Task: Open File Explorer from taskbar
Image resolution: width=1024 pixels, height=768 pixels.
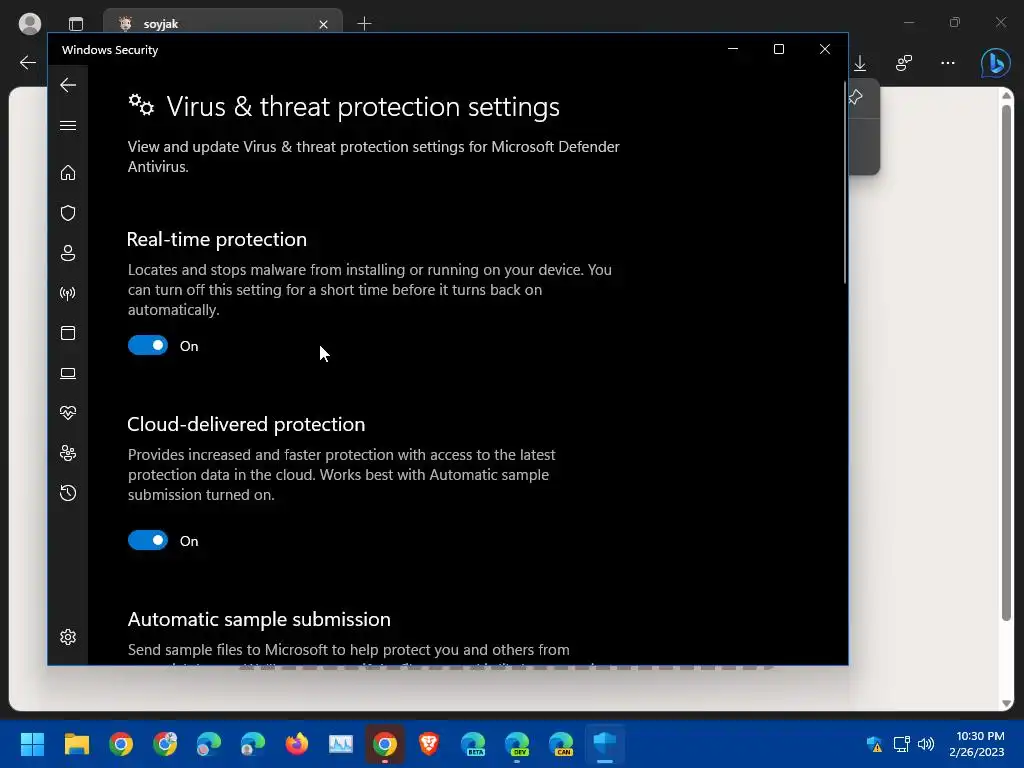Action: 76,744
